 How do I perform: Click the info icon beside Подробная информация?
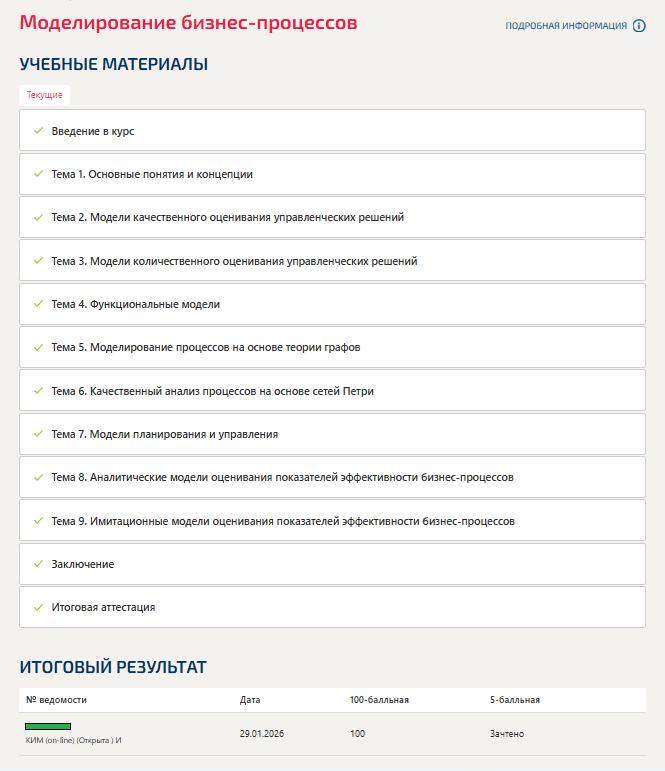[639, 26]
